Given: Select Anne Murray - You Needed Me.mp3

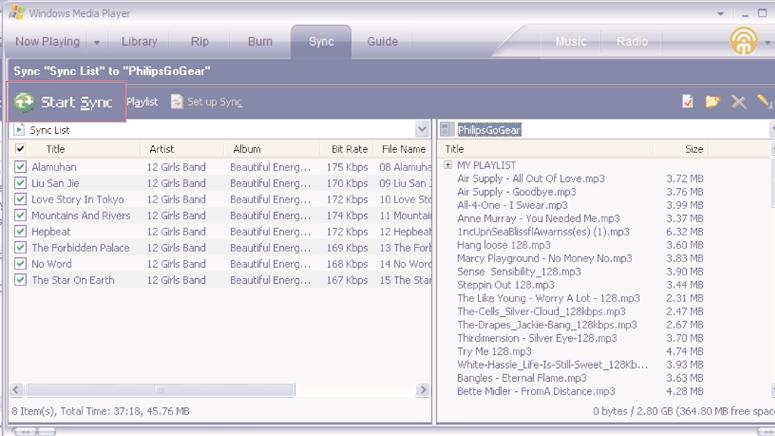Looking at the screenshot, I should (x=538, y=218).
